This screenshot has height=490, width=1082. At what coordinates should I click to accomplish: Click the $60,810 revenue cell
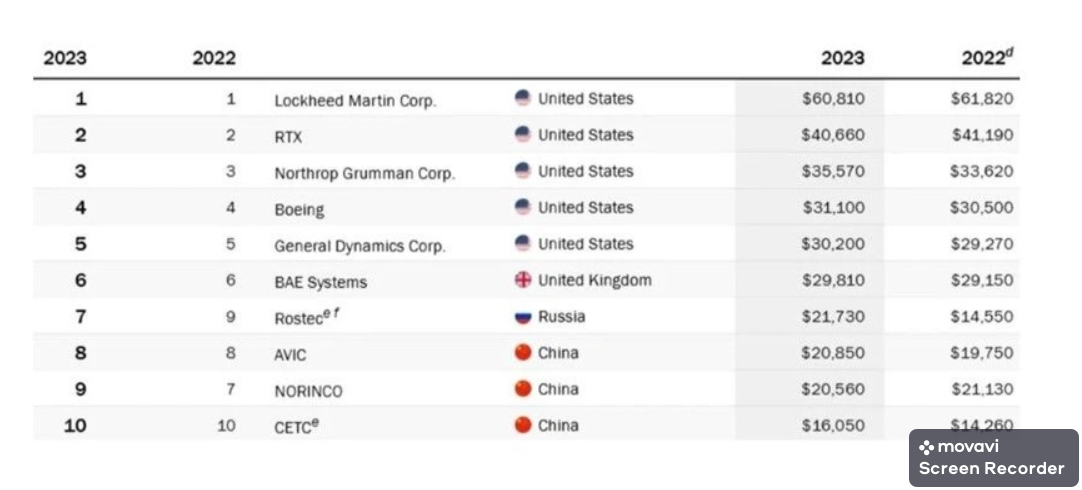pos(833,99)
